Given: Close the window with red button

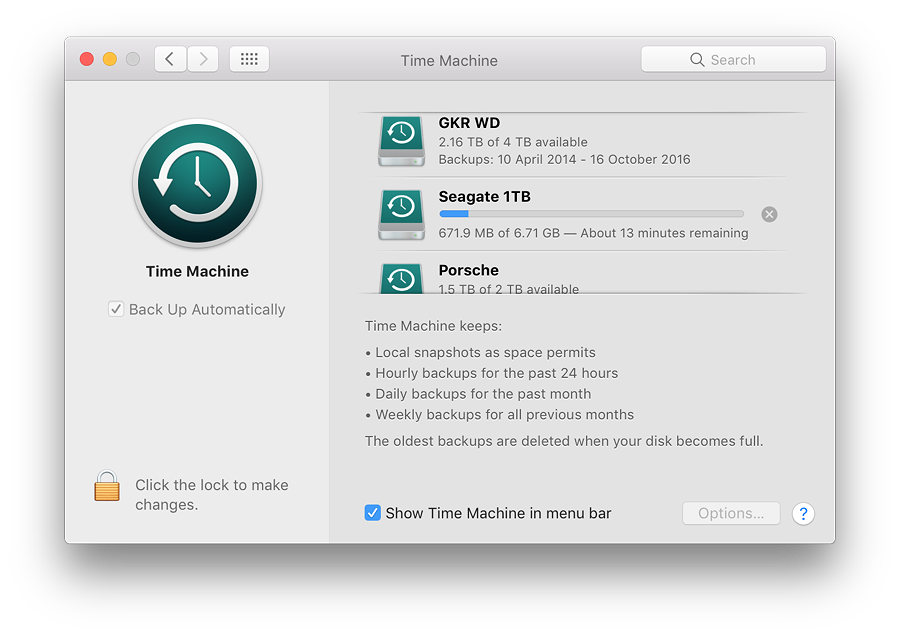Looking at the screenshot, I should click(x=87, y=59).
